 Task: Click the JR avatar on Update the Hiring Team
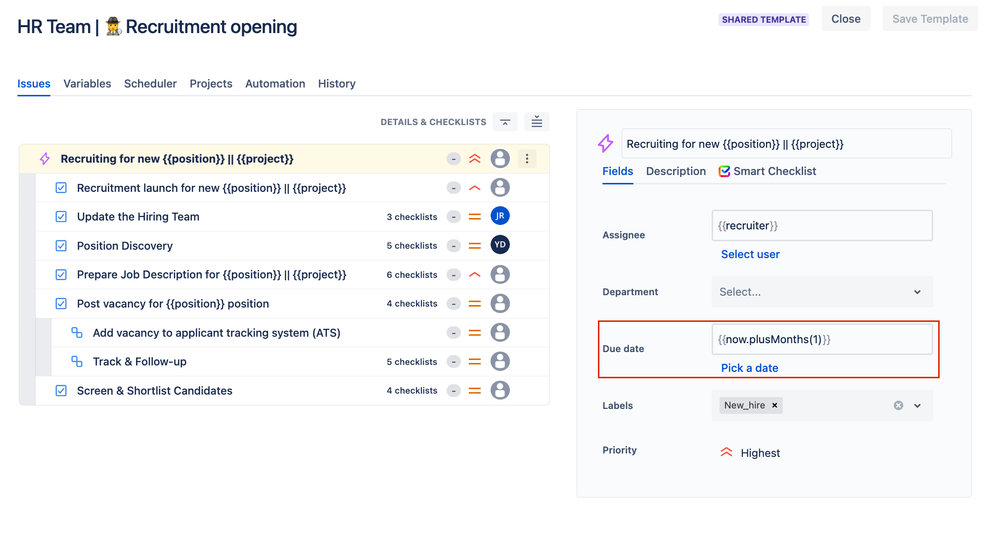(500, 216)
